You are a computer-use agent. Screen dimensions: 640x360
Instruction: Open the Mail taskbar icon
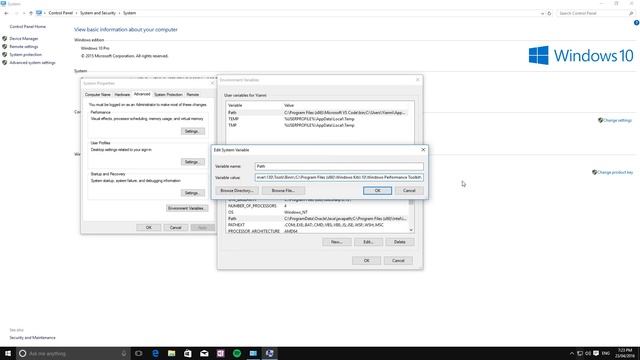tap(204, 353)
